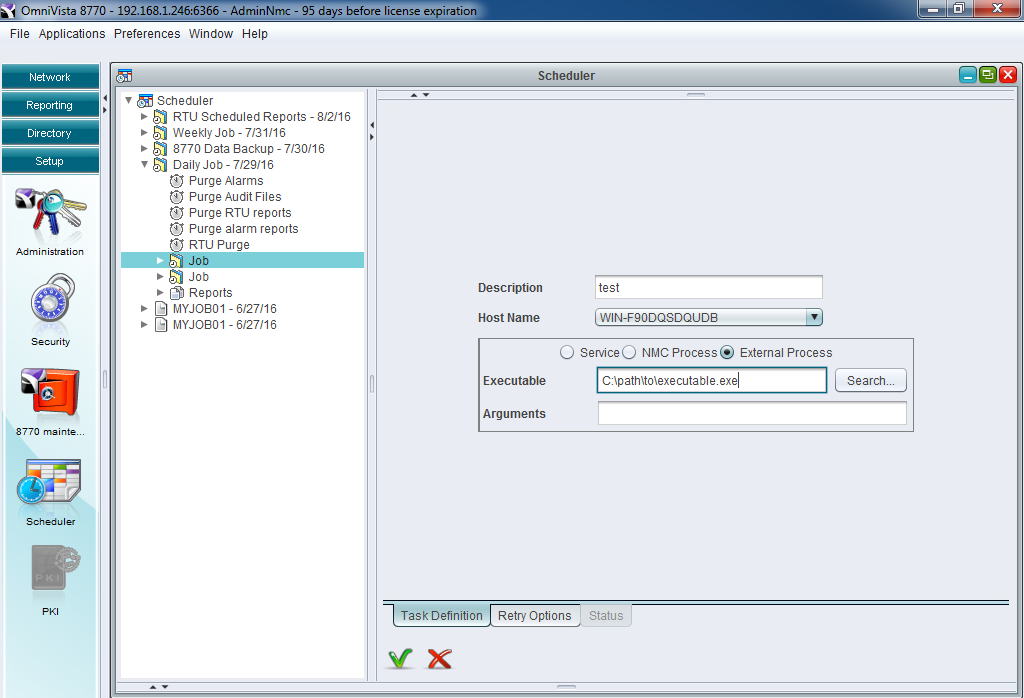
Task: Click the Description text field
Action: click(x=709, y=287)
